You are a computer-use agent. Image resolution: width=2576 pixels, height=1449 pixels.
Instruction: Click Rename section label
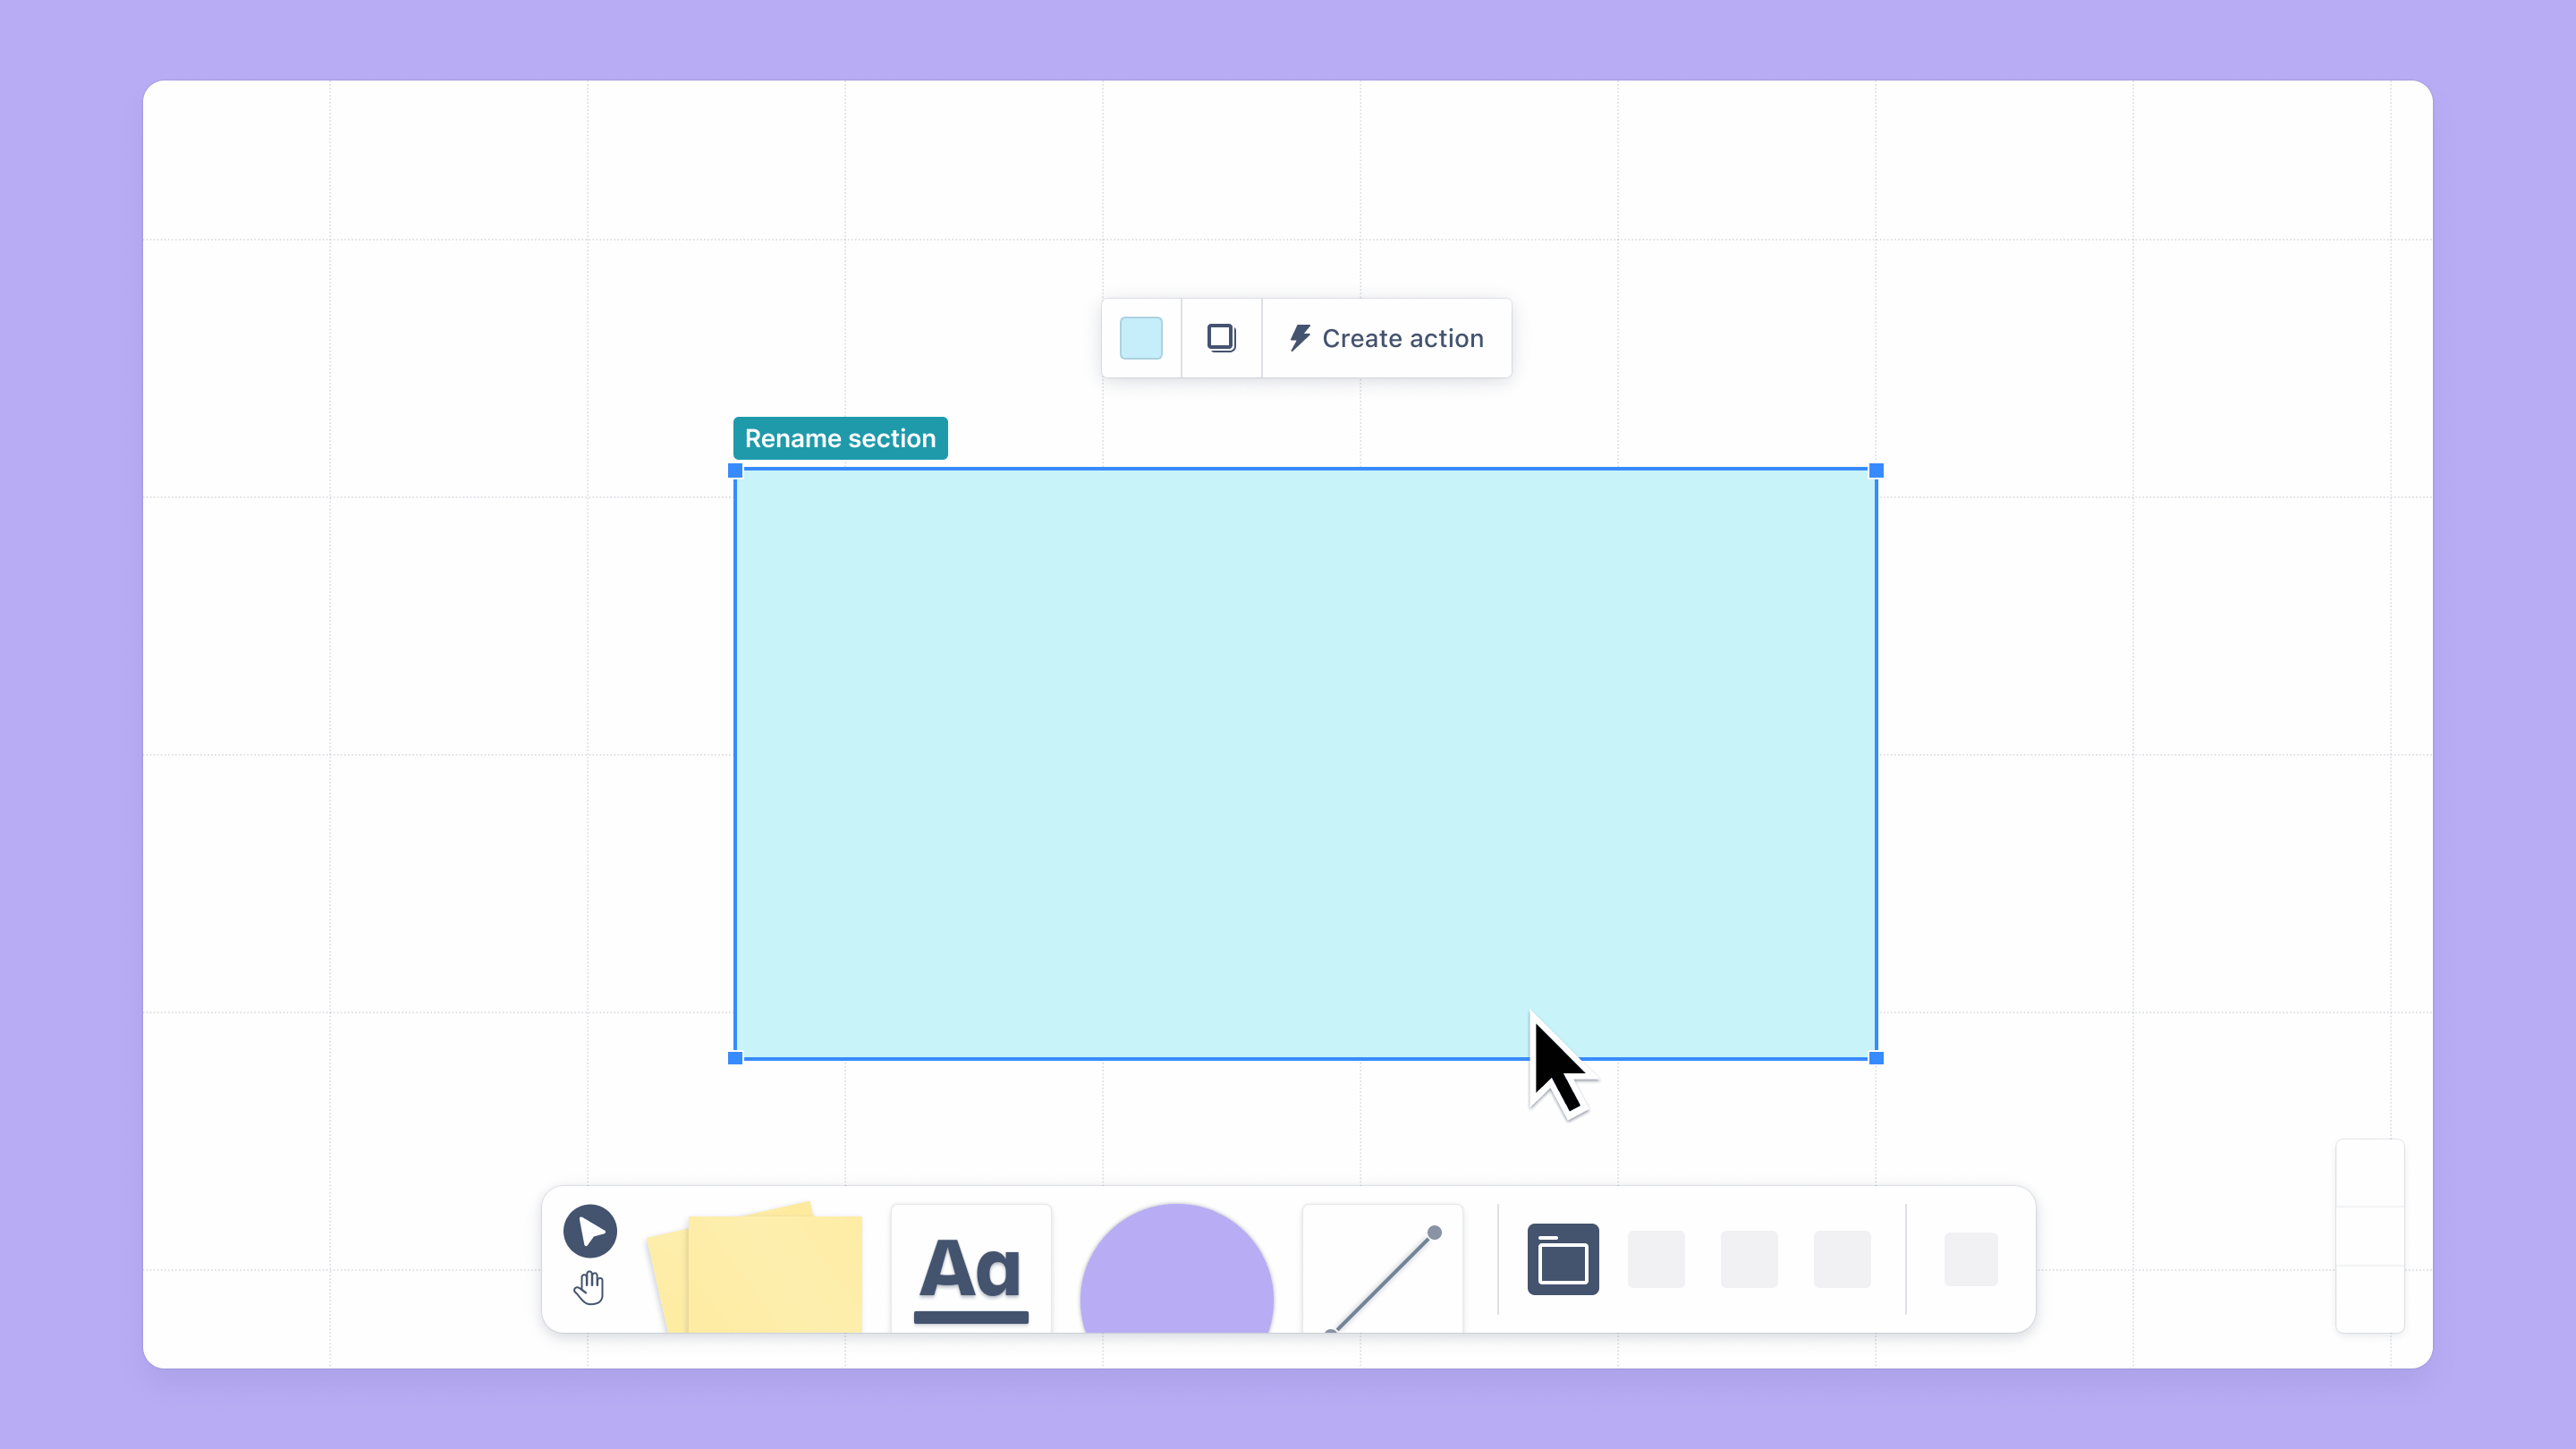tap(841, 439)
